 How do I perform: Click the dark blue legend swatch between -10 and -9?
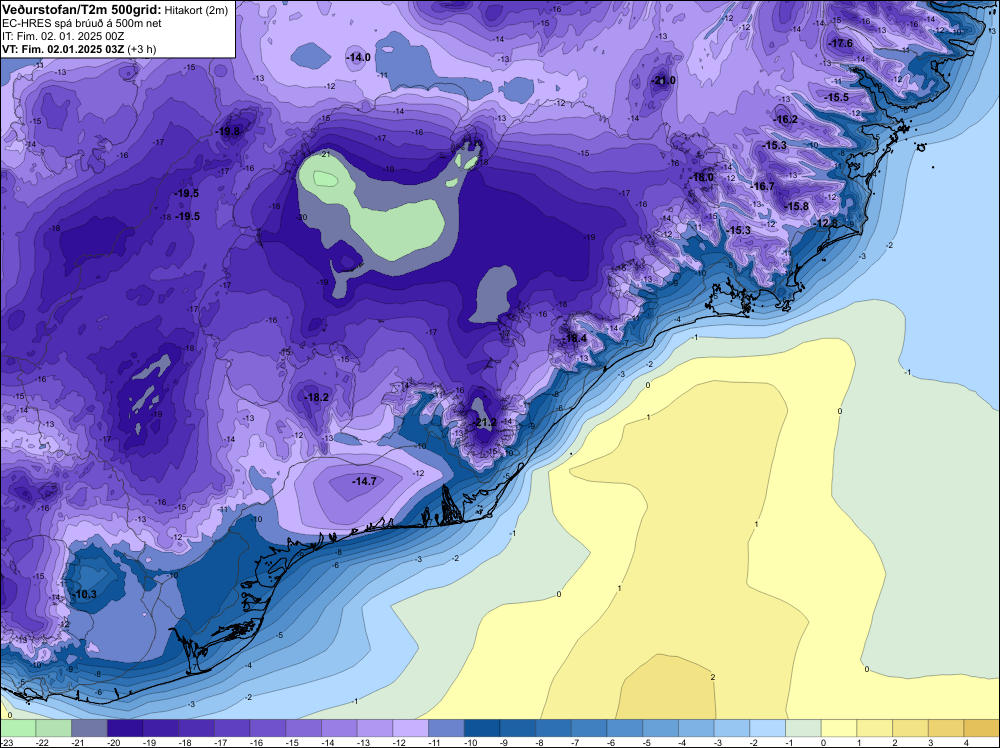pyautogui.click(x=482, y=728)
